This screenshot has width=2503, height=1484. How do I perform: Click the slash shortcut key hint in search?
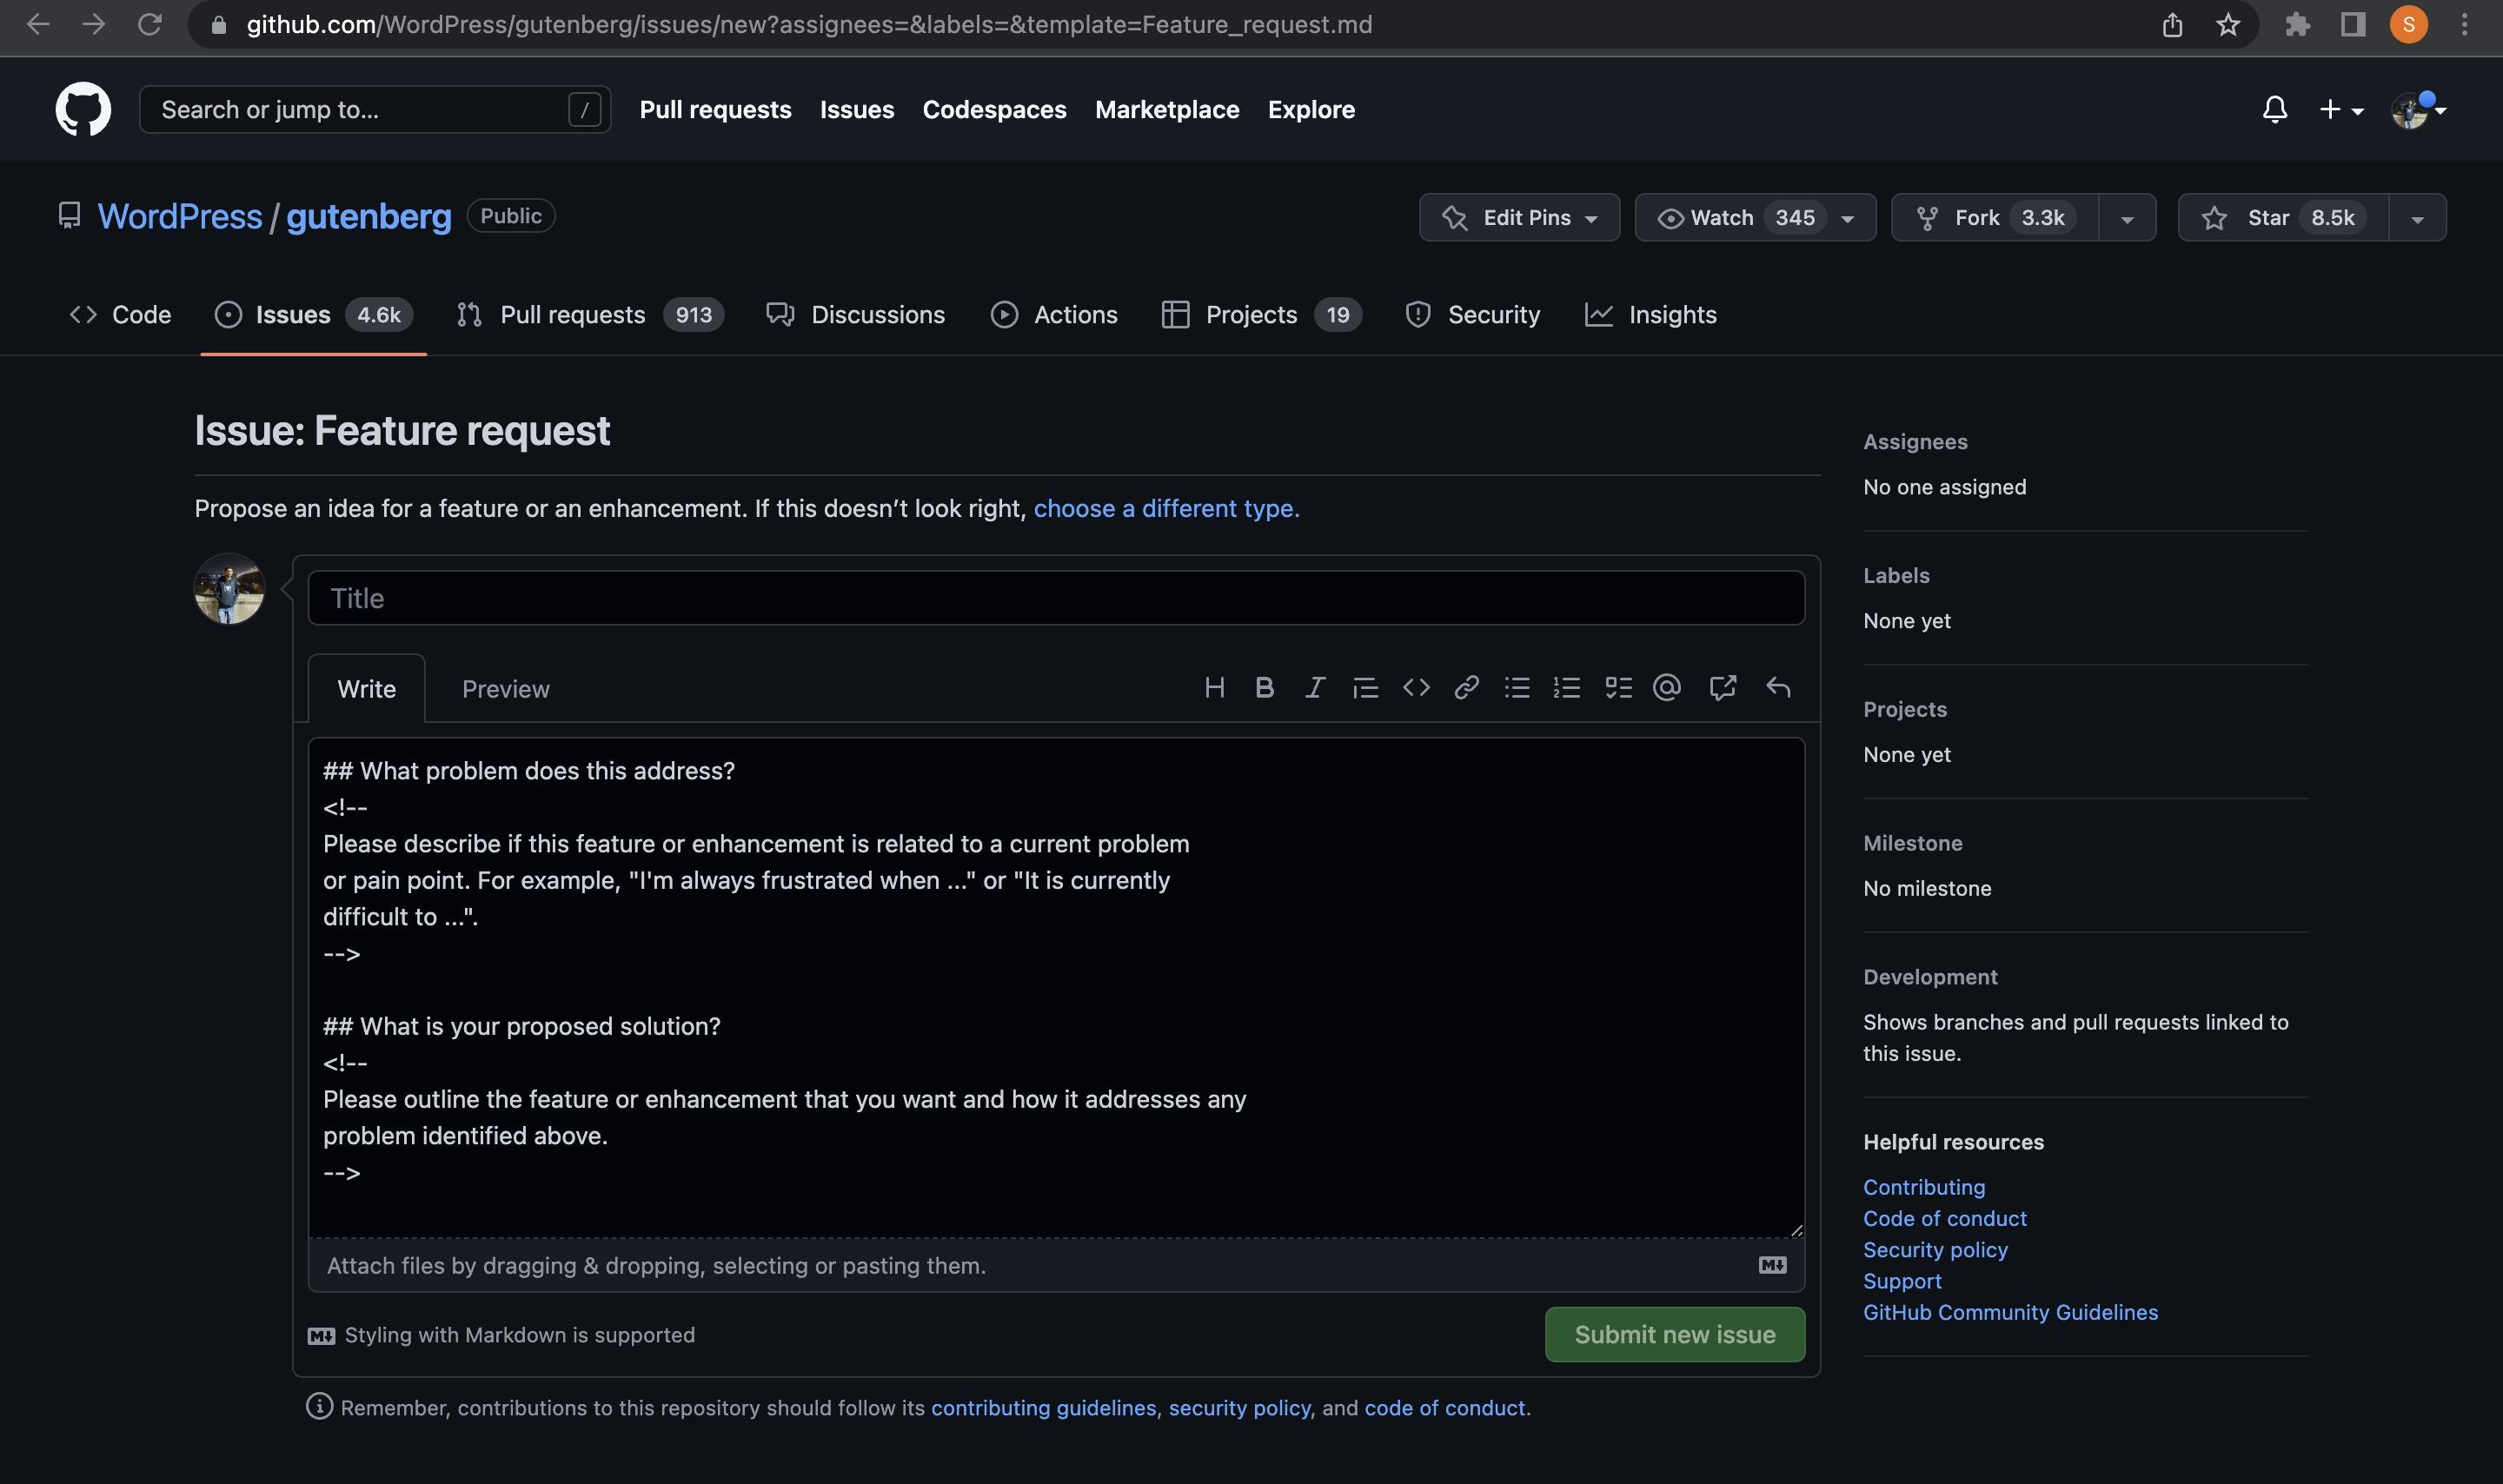[x=584, y=109]
